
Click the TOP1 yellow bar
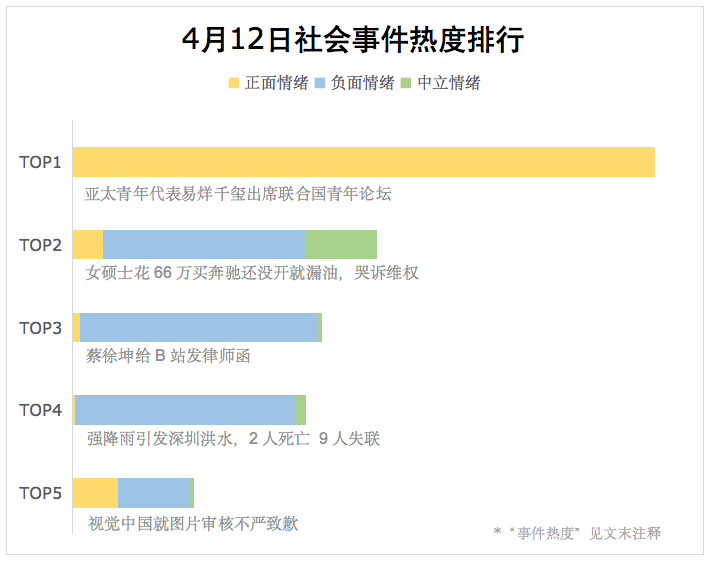(x=364, y=162)
